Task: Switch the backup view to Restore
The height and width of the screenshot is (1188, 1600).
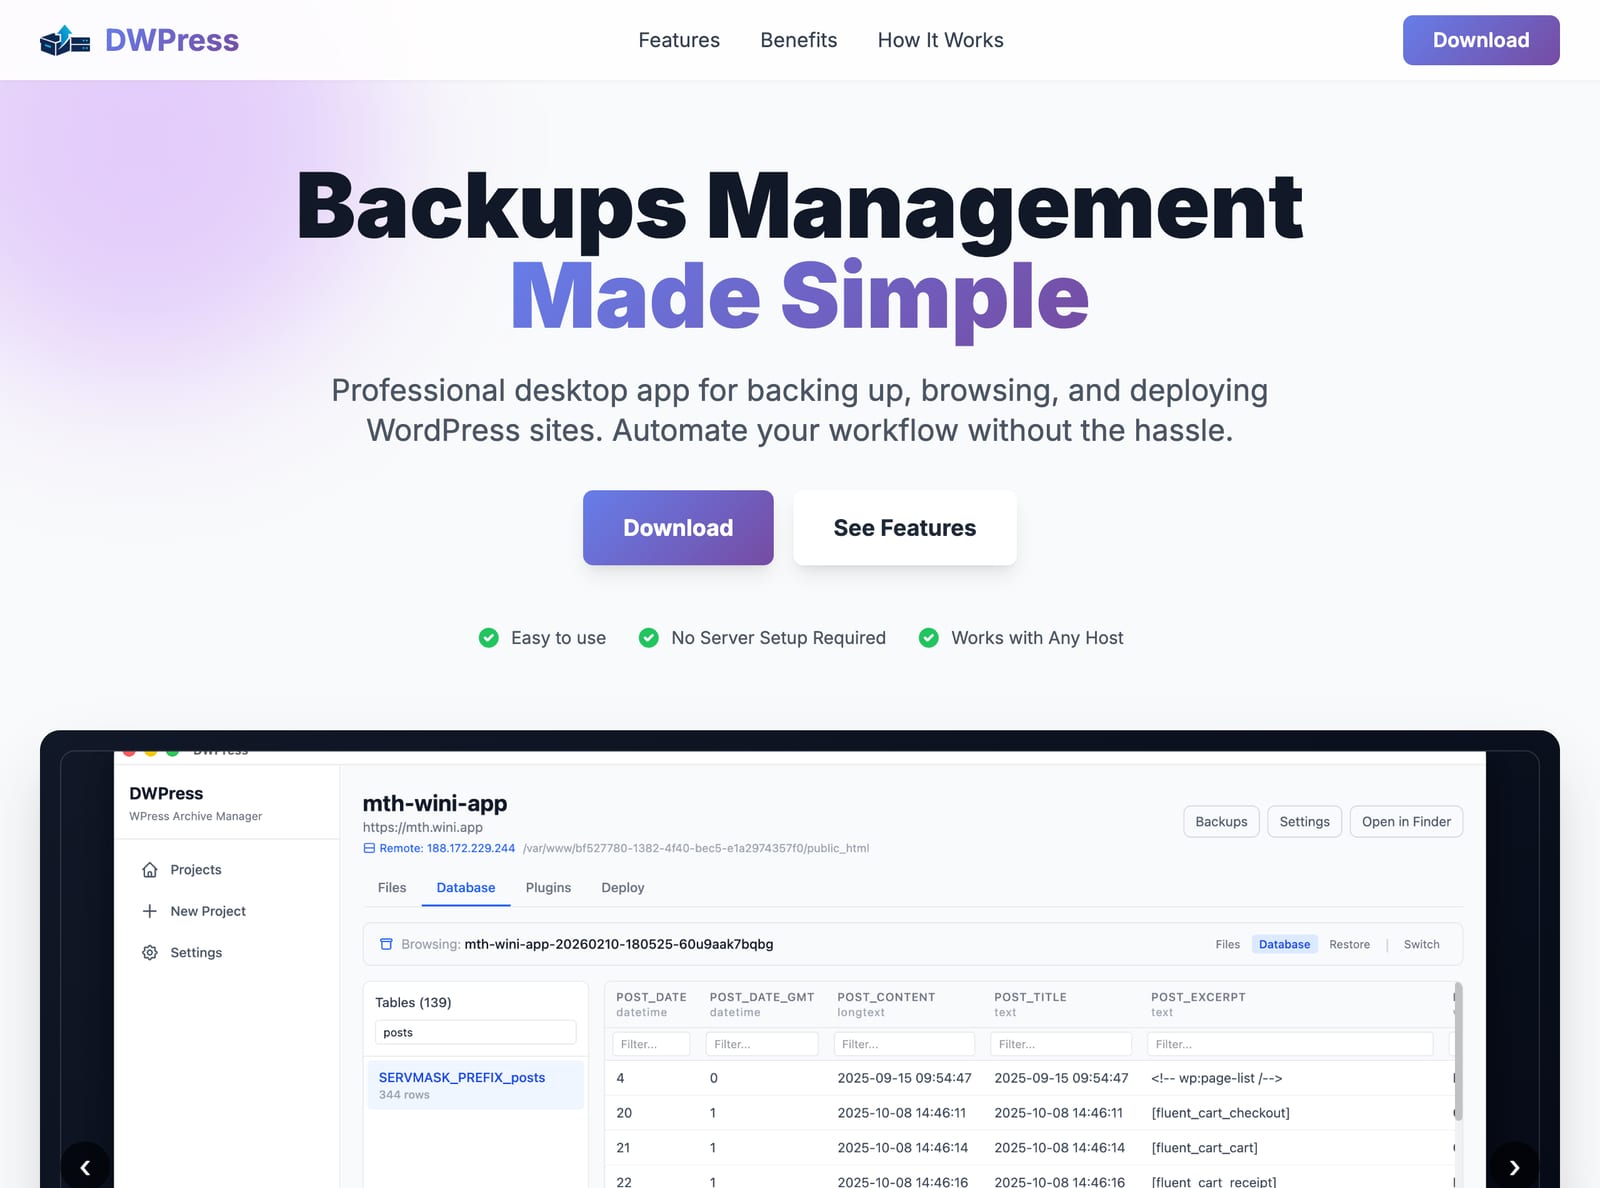Action: tap(1350, 944)
